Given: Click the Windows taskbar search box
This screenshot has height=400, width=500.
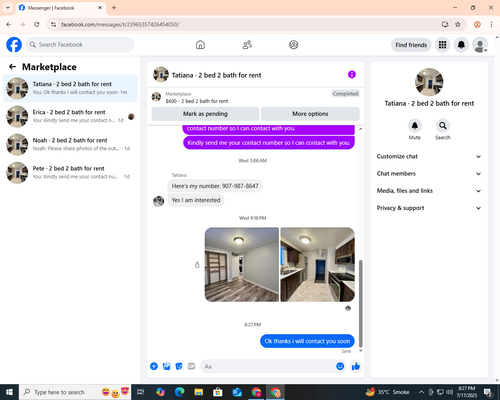Looking at the screenshot, I should 75,392.
